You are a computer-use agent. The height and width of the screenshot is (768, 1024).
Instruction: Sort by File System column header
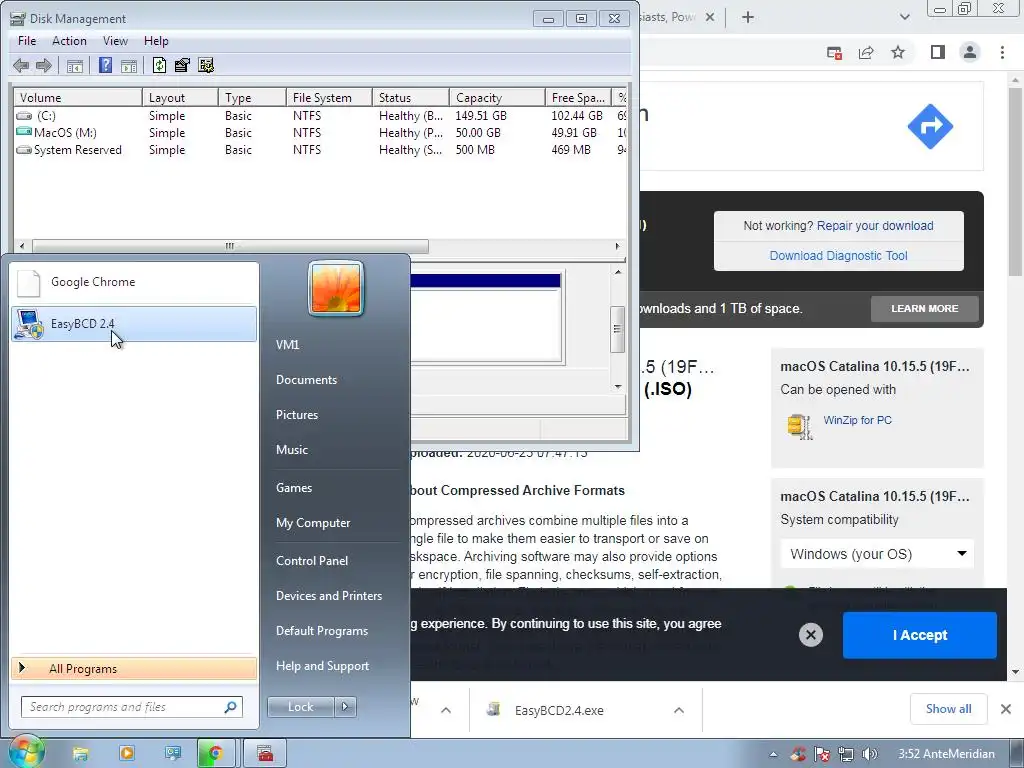(x=329, y=97)
